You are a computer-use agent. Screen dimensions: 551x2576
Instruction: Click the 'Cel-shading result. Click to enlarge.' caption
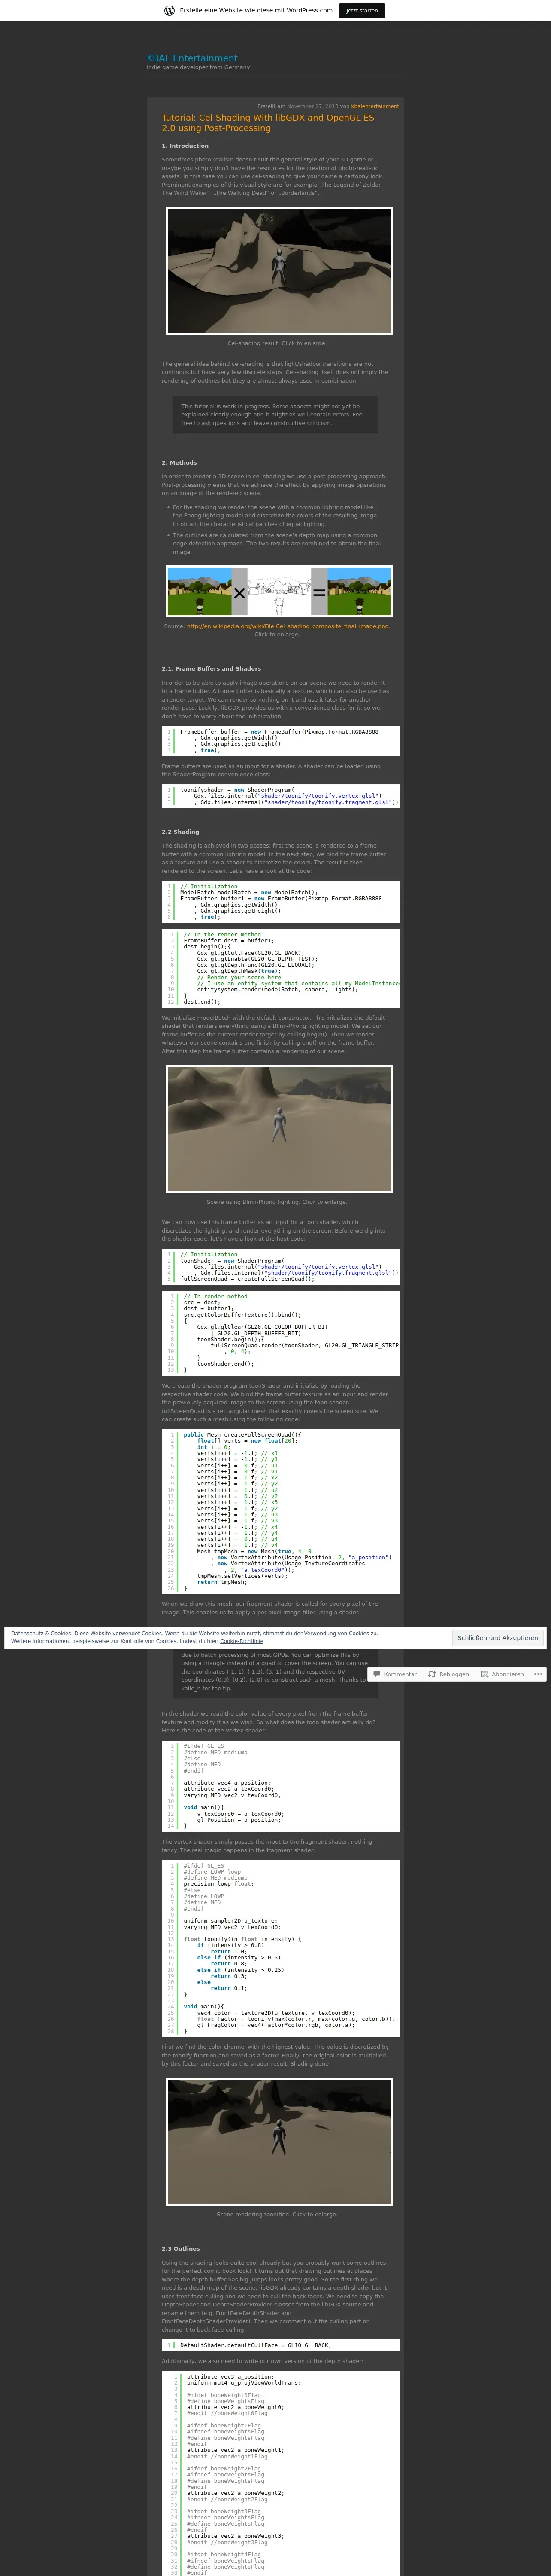tap(277, 343)
